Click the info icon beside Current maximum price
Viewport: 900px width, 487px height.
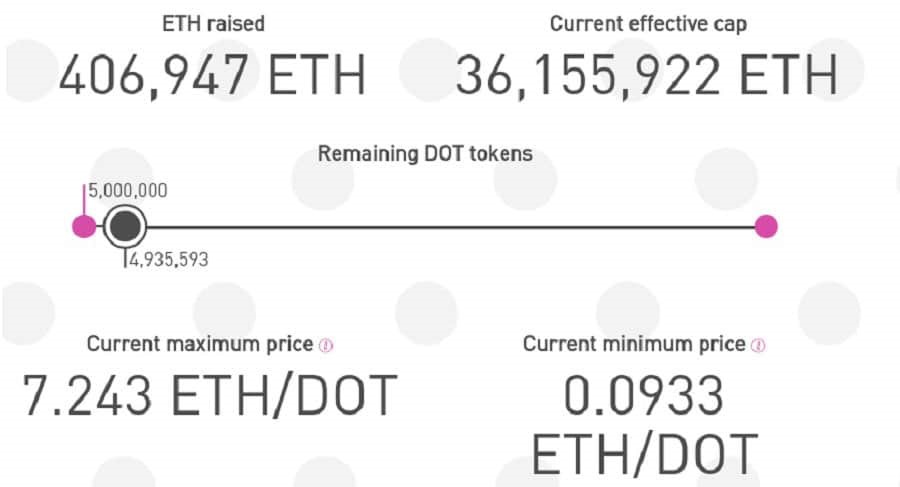(x=325, y=345)
